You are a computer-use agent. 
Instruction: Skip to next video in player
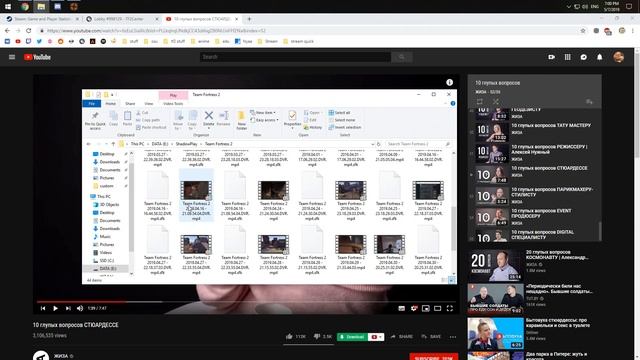(x=68, y=308)
